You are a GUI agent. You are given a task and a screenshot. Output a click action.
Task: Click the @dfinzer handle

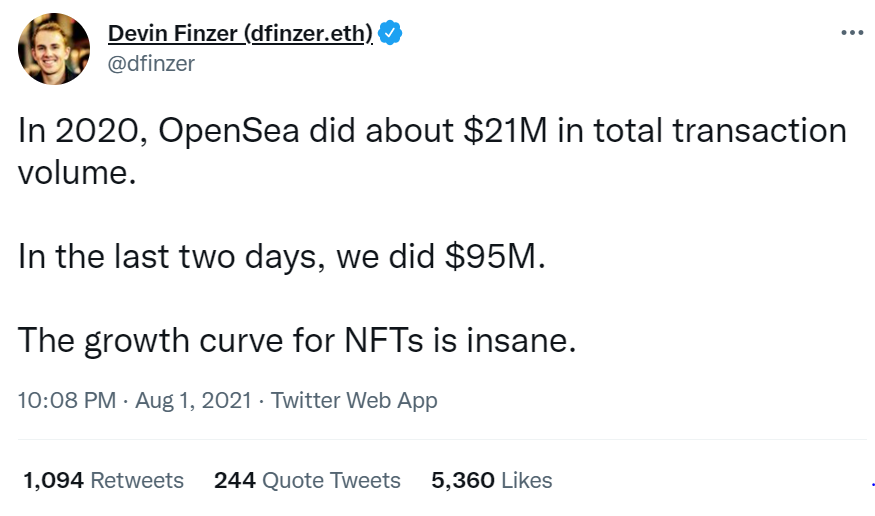[151, 64]
